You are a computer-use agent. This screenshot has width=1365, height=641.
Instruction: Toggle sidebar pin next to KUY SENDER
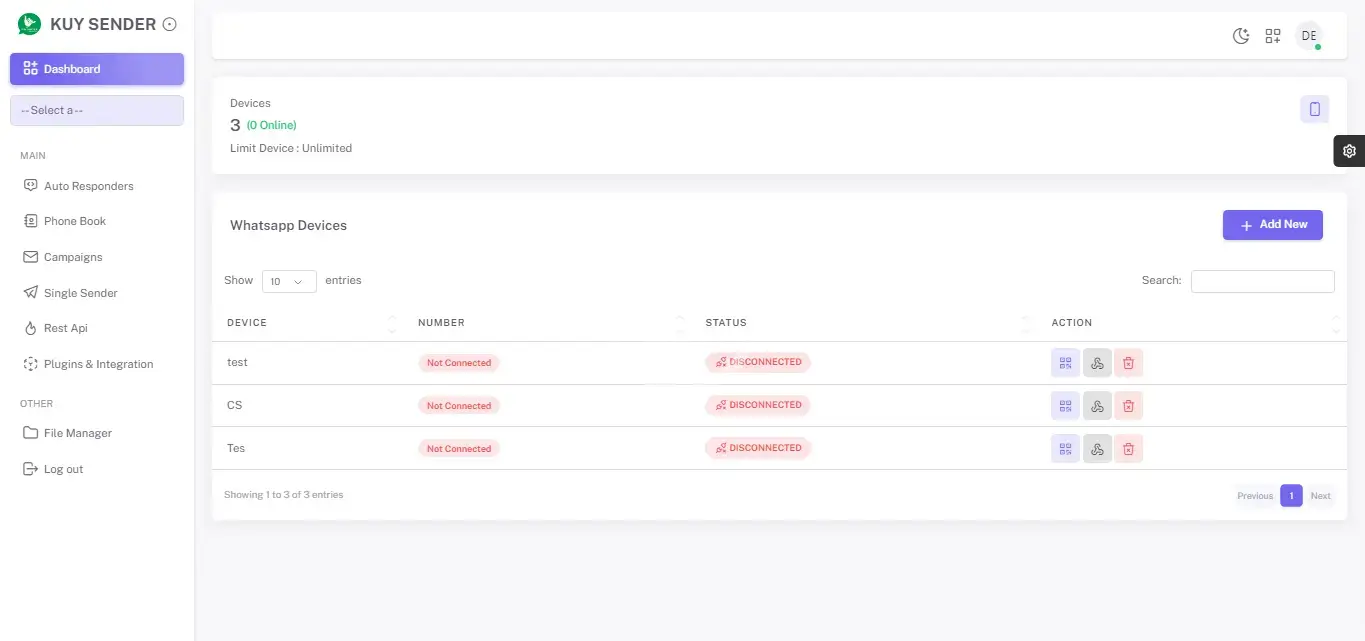coord(169,24)
